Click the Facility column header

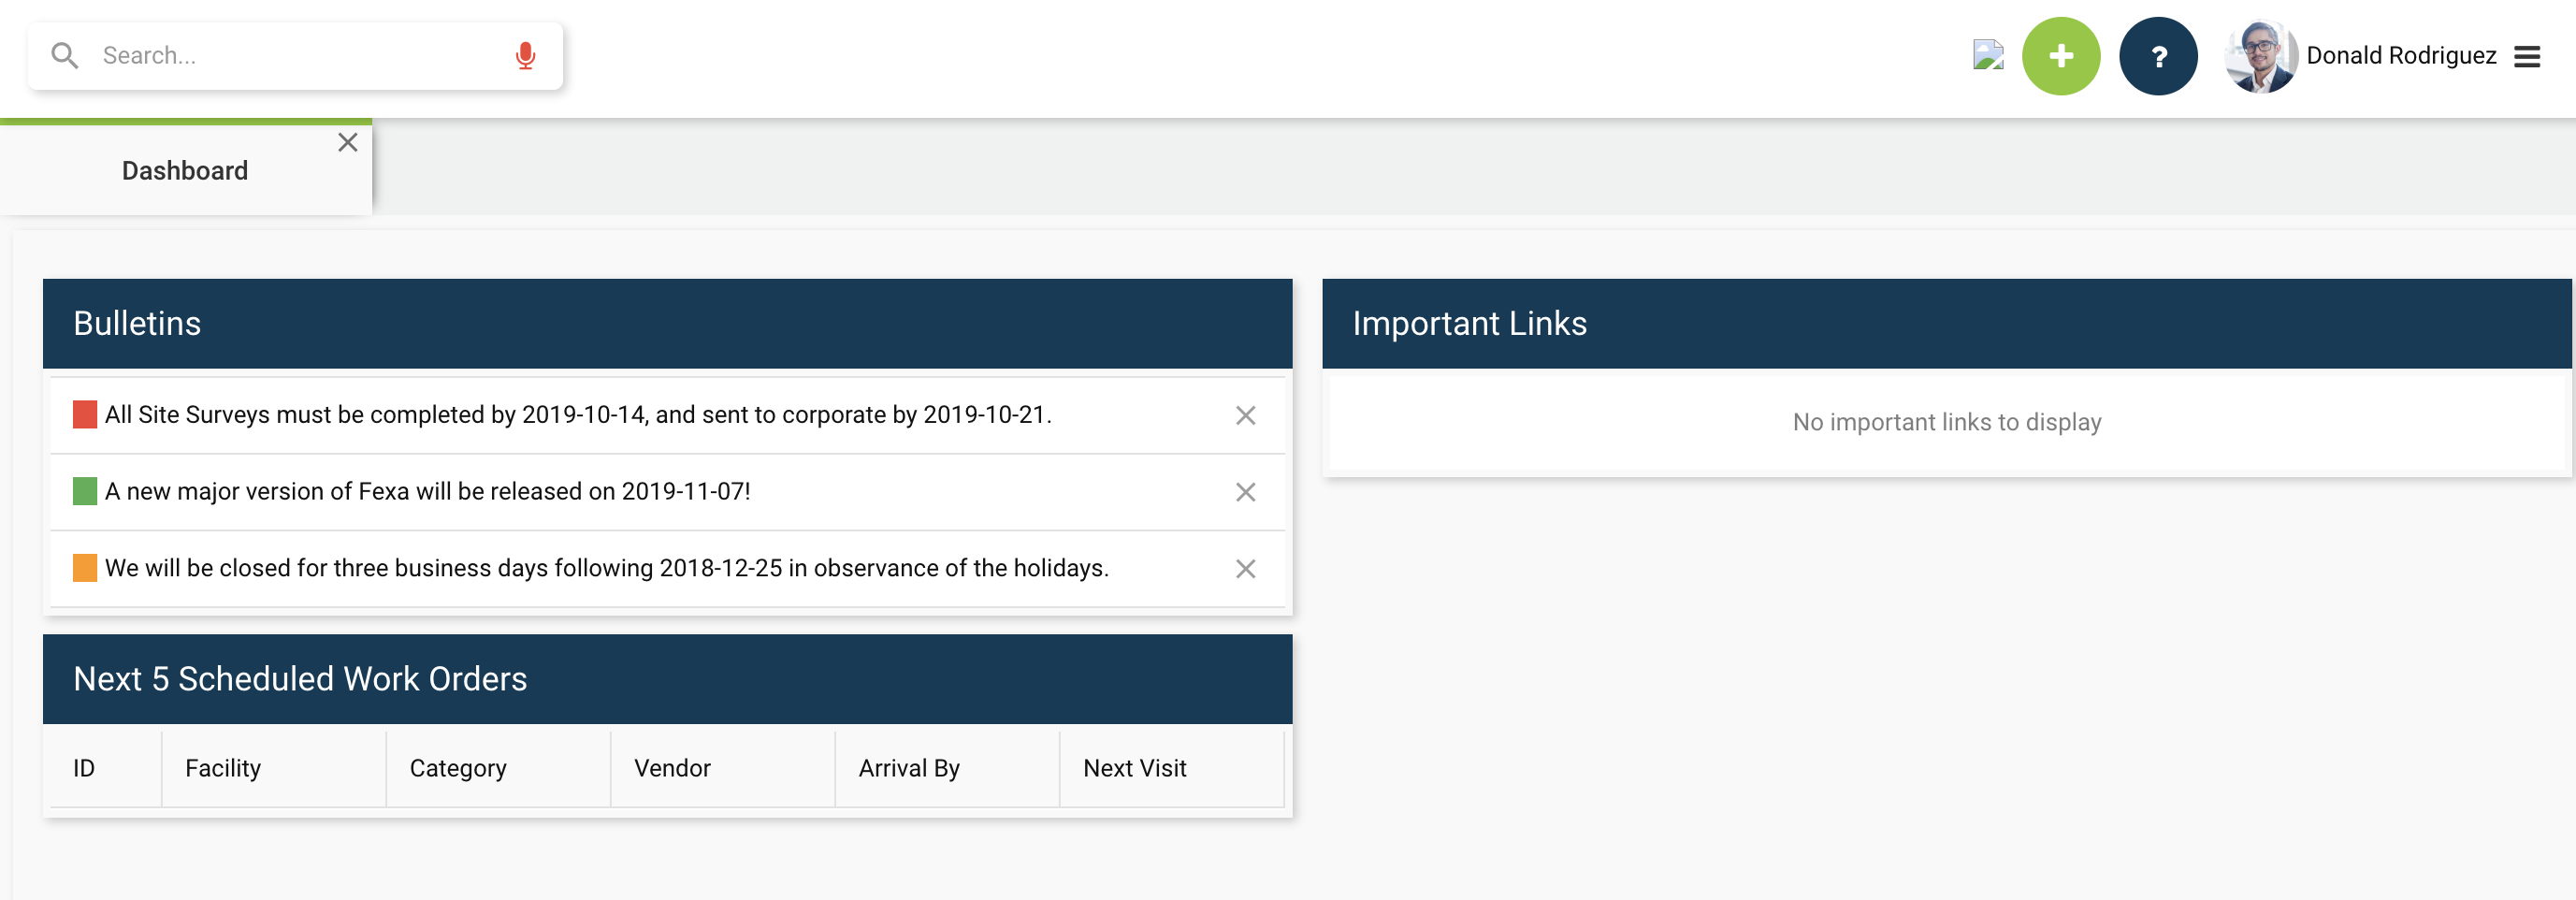point(222,768)
